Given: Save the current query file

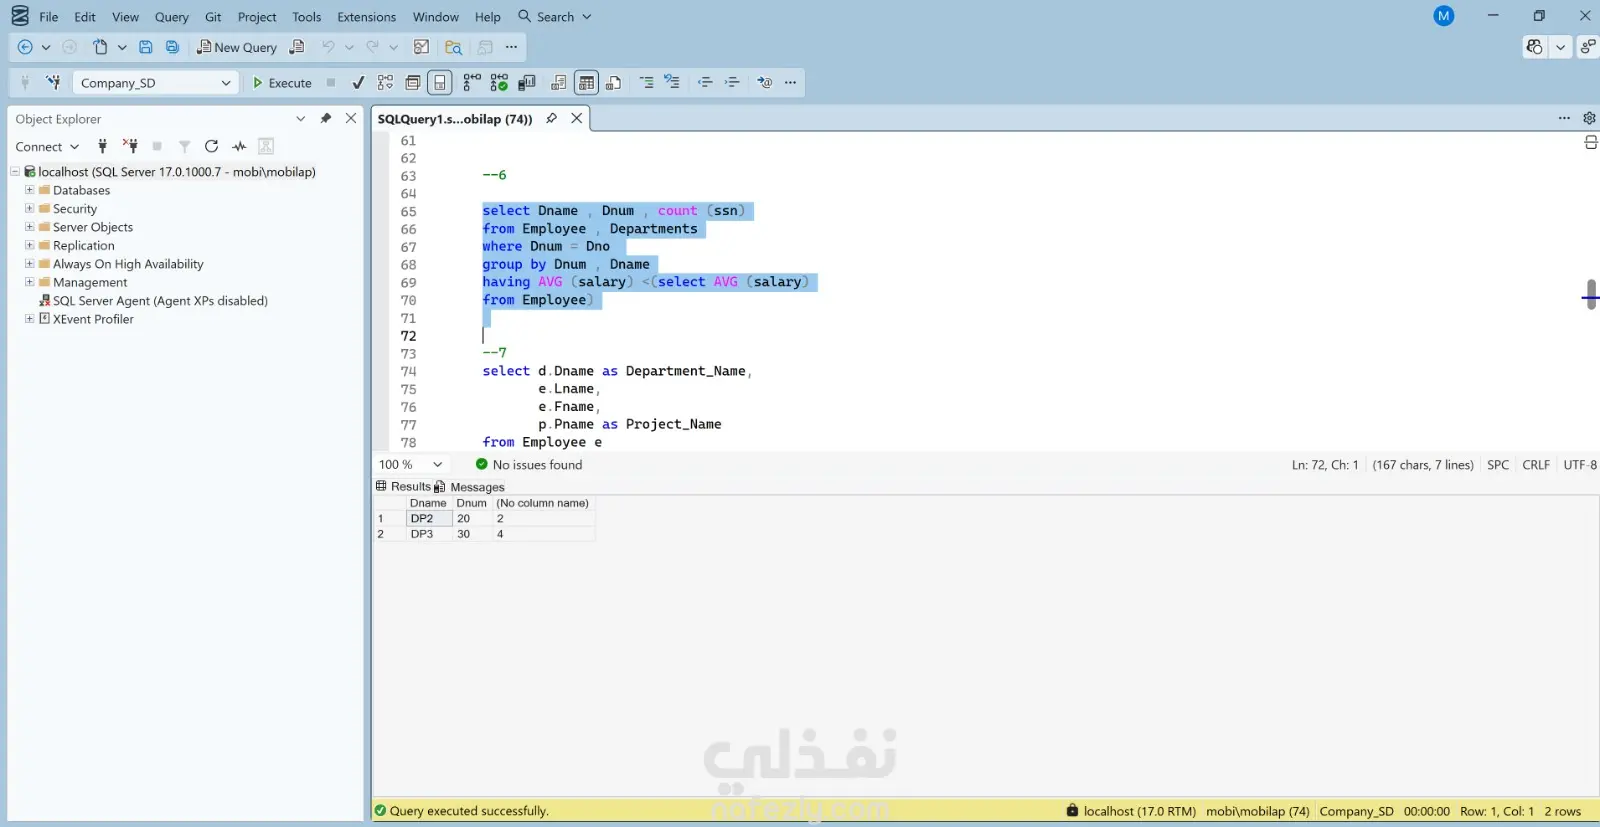Looking at the screenshot, I should tap(146, 47).
